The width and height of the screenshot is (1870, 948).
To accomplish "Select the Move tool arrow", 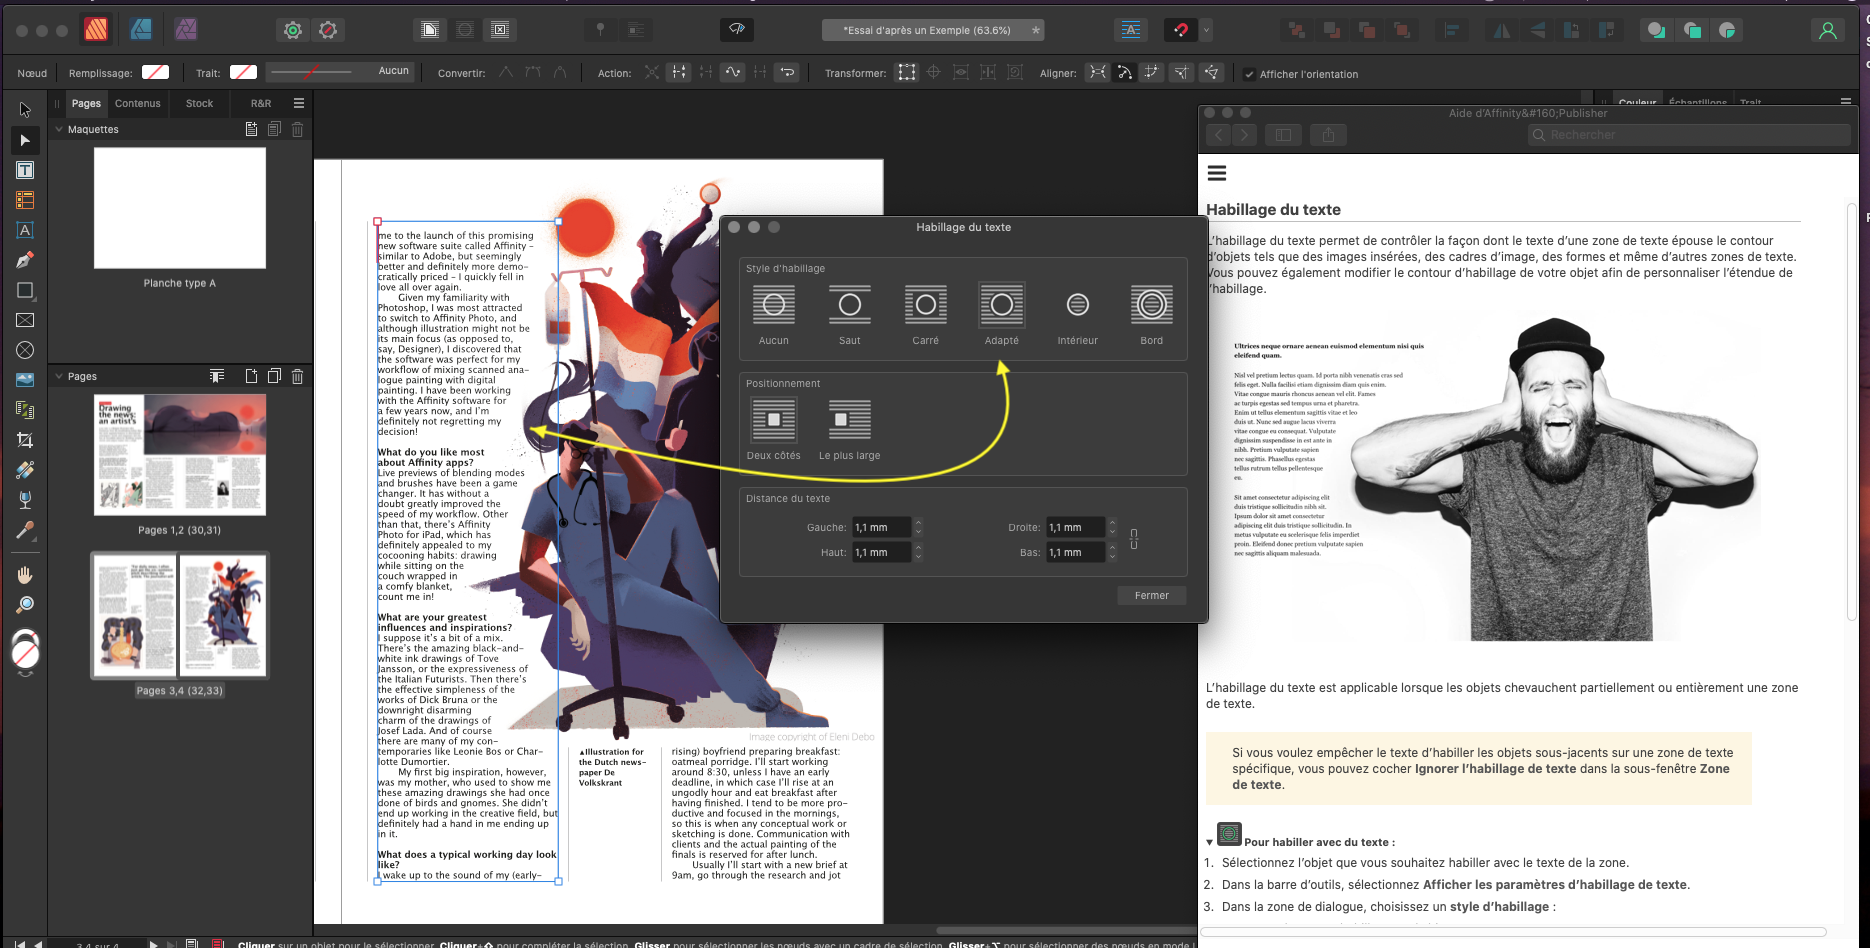I will click(25, 110).
